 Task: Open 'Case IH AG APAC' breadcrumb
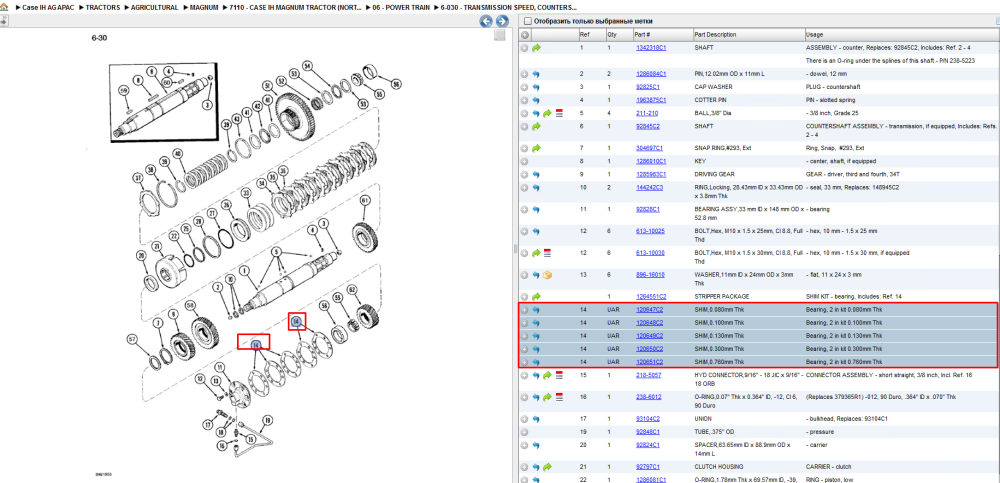(x=48, y=8)
